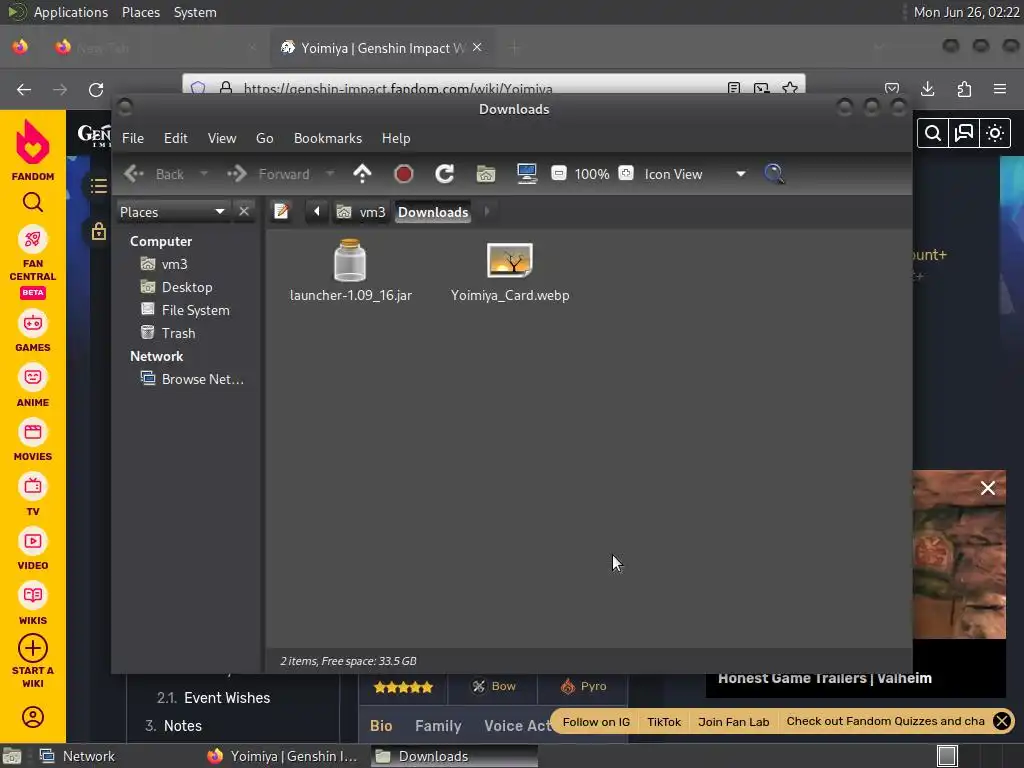The height and width of the screenshot is (768, 1024).
Task: Toggle reader view icon in address bar
Action: (734, 88)
